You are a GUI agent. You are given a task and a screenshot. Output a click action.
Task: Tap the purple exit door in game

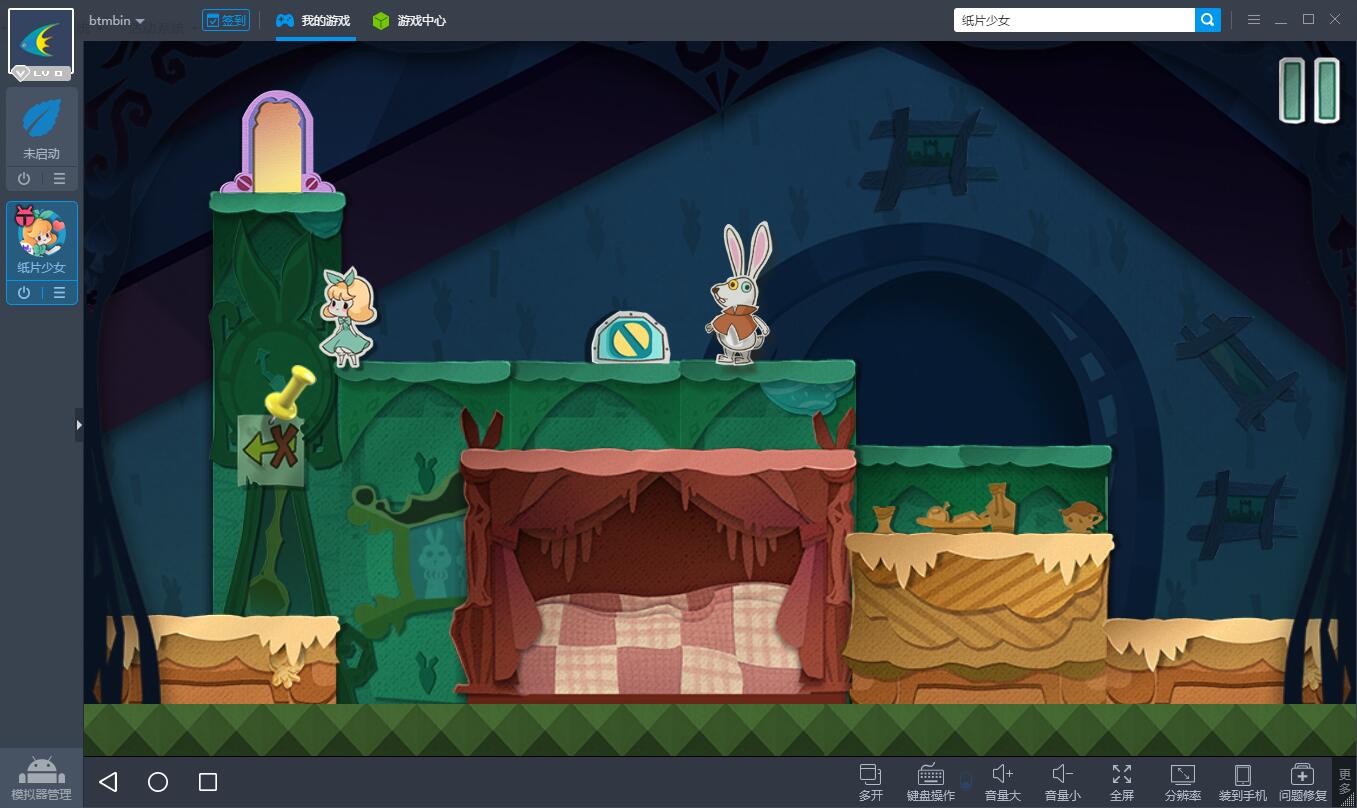278,142
